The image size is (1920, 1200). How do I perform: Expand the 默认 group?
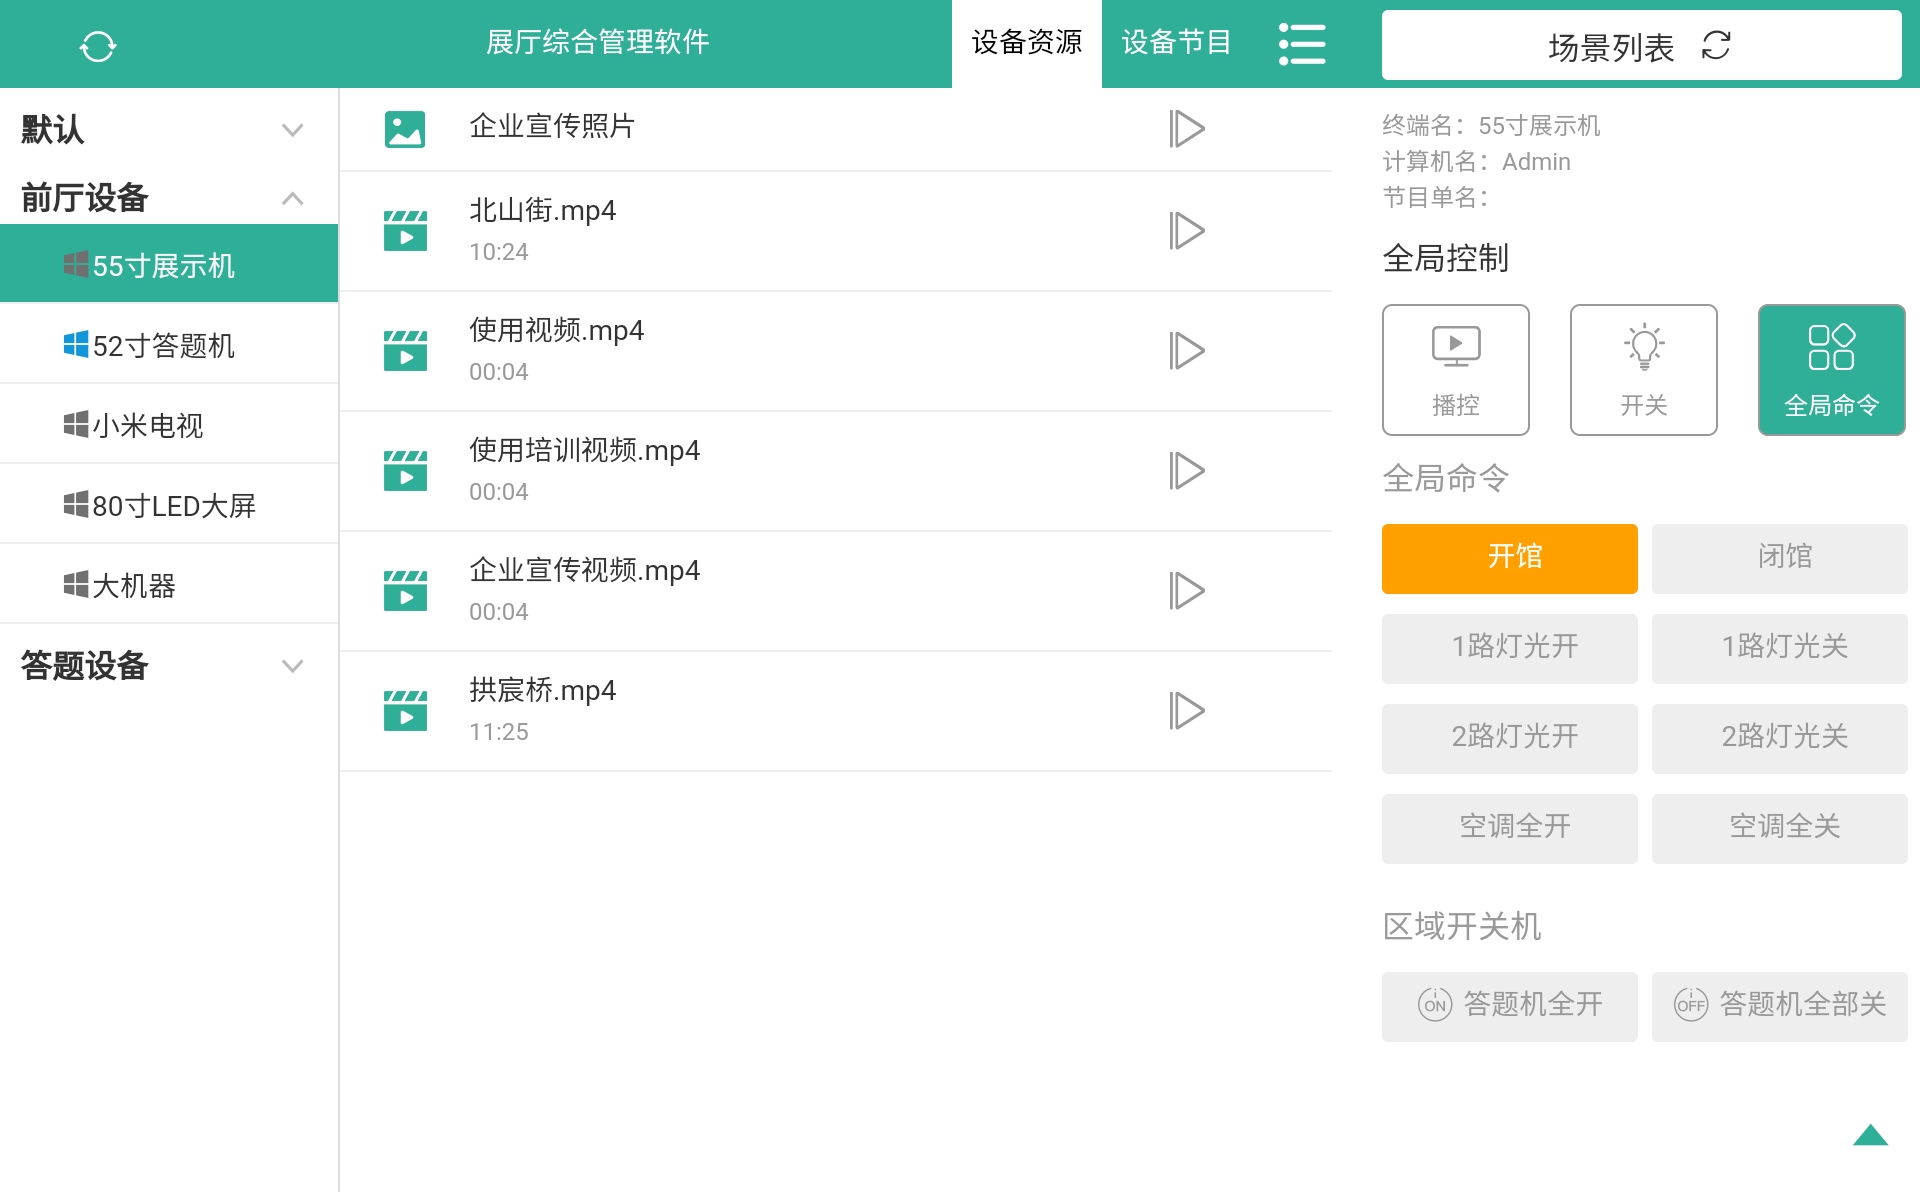pyautogui.click(x=293, y=129)
